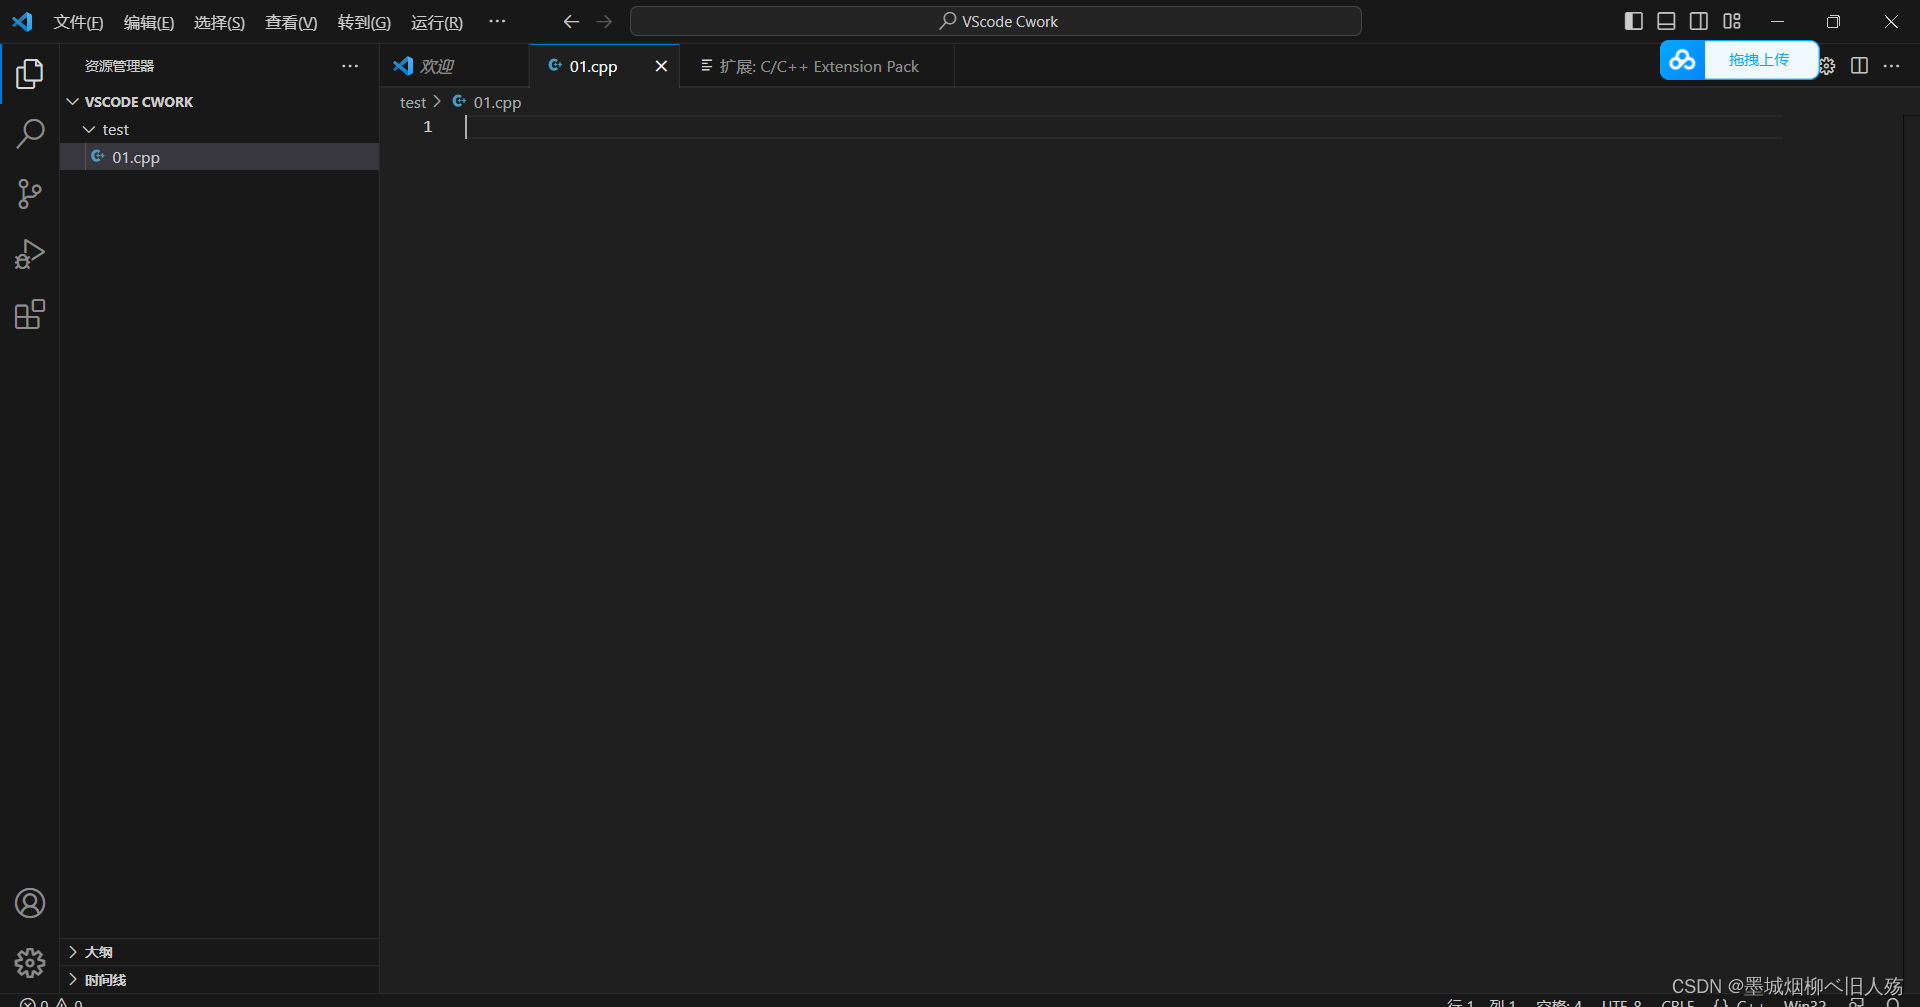This screenshot has width=1920, height=1007.
Task: Select 01.cpp in the file tree
Action: [219, 157]
